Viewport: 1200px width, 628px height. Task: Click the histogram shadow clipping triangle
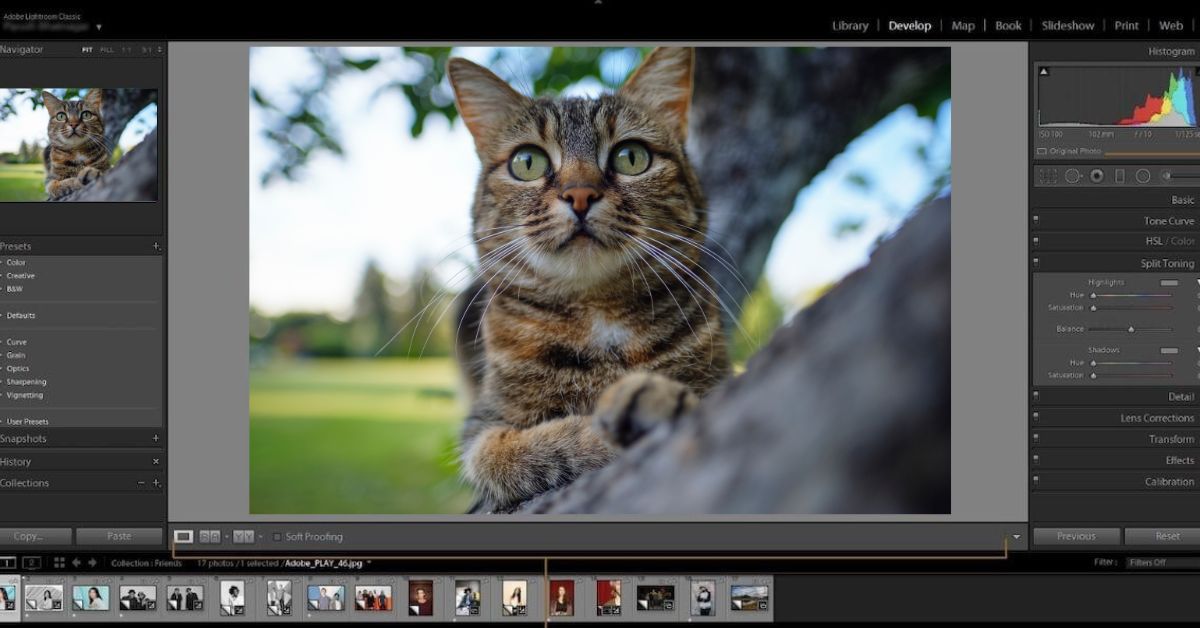[x=1044, y=72]
